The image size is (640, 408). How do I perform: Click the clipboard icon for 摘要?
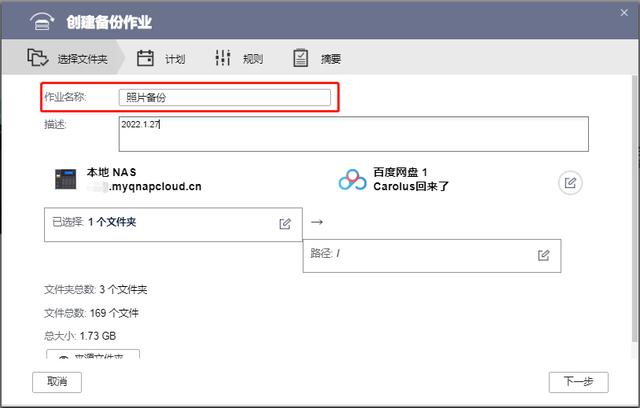coord(300,58)
